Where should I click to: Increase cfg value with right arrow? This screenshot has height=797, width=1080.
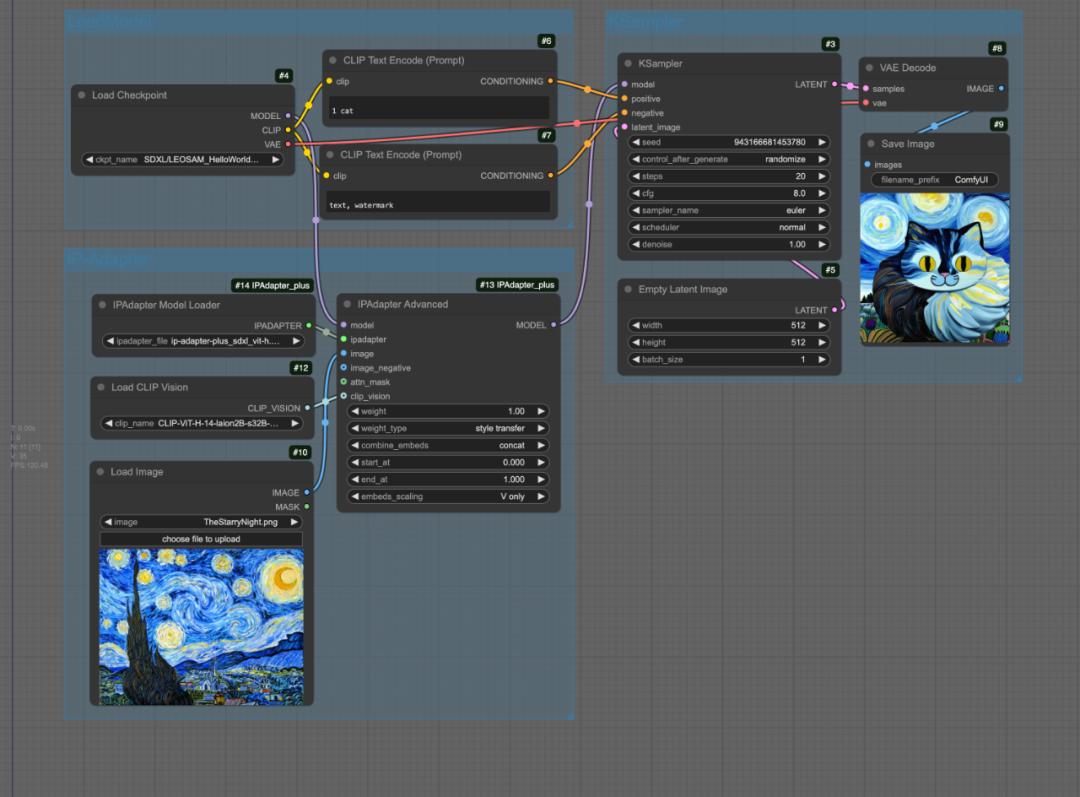pyautogui.click(x=822, y=194)
